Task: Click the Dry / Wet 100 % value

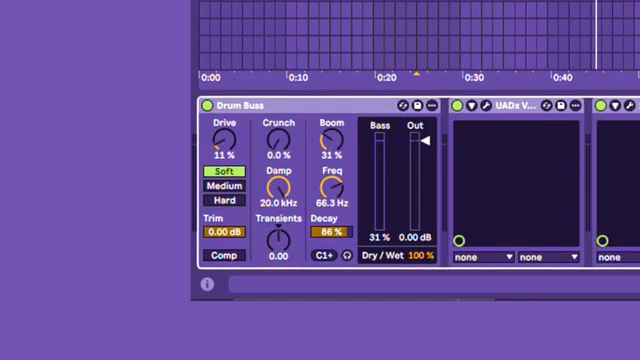Action: pyautogui.click(x=421, y=256)
